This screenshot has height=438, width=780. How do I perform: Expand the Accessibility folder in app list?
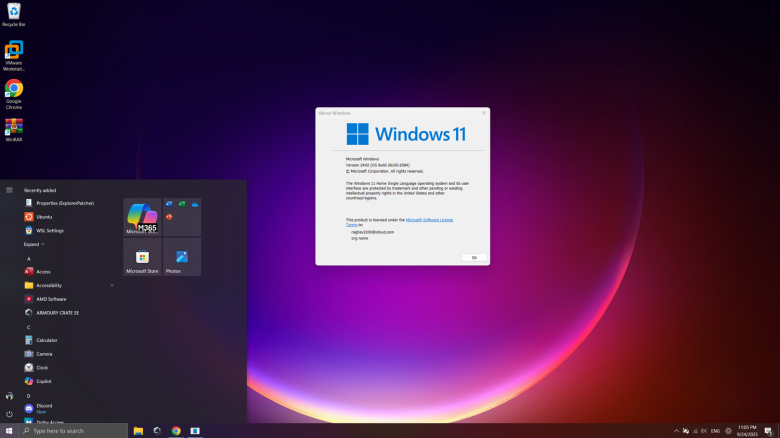pos(112,285)
